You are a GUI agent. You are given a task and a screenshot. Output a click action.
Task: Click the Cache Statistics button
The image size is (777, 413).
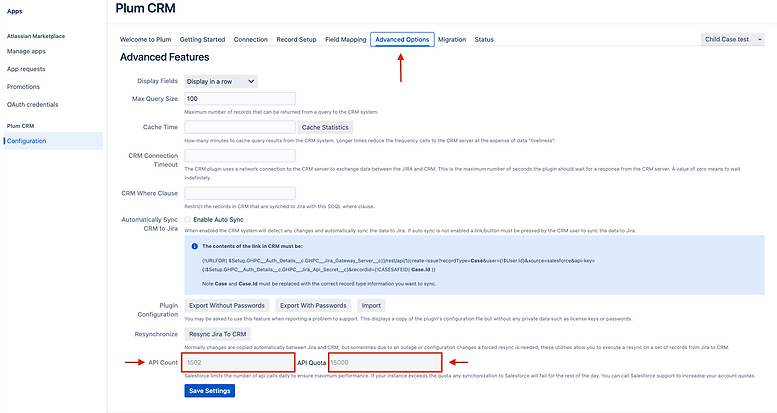[325, 127]
